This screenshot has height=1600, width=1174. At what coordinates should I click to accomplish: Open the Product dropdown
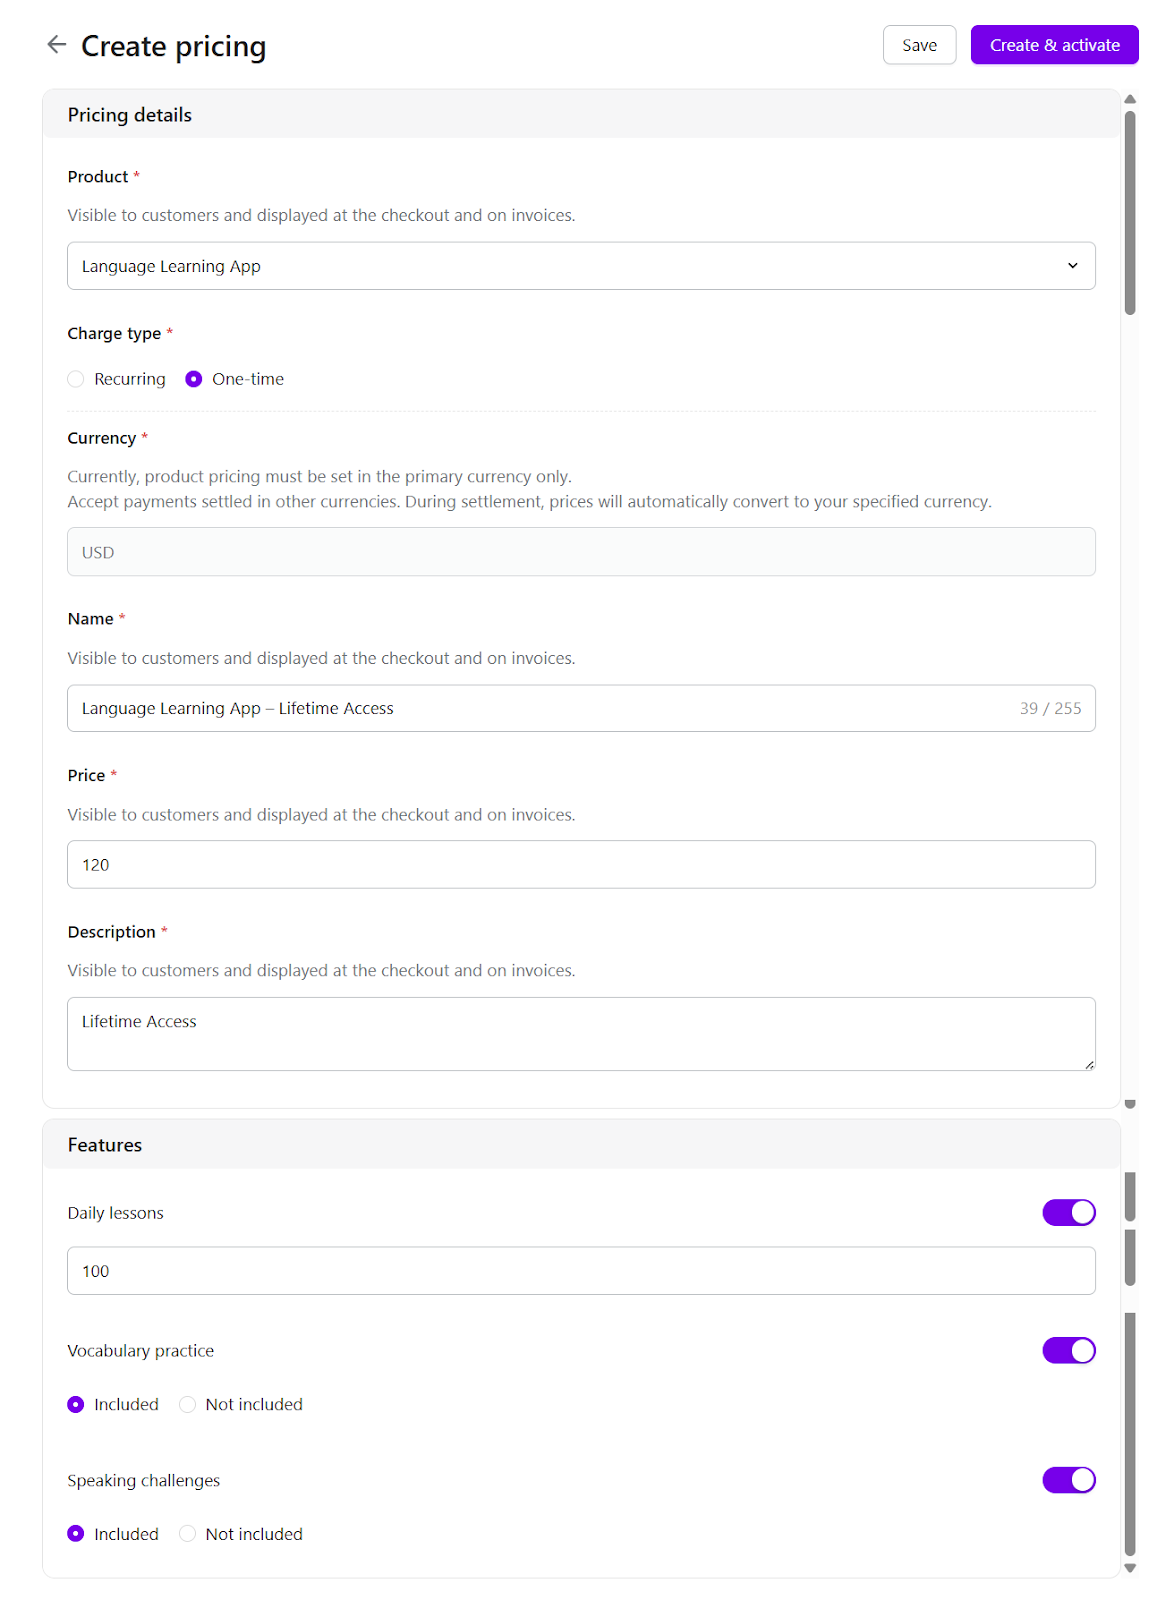pyautogui.click(x=580, y=266)
